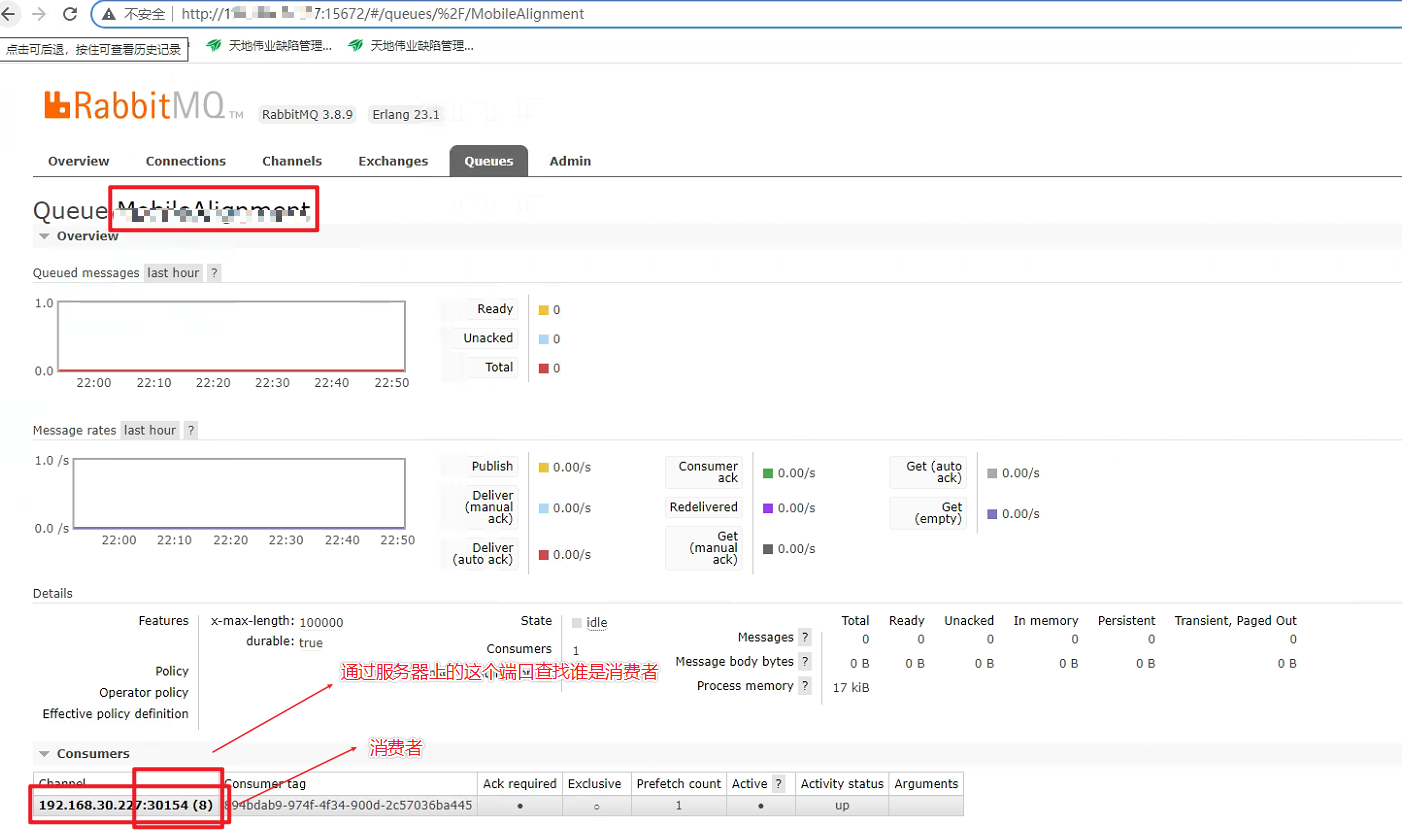The image size is (1402, 832).
Task: Click the Redelivered label
Action: point(704,507)
